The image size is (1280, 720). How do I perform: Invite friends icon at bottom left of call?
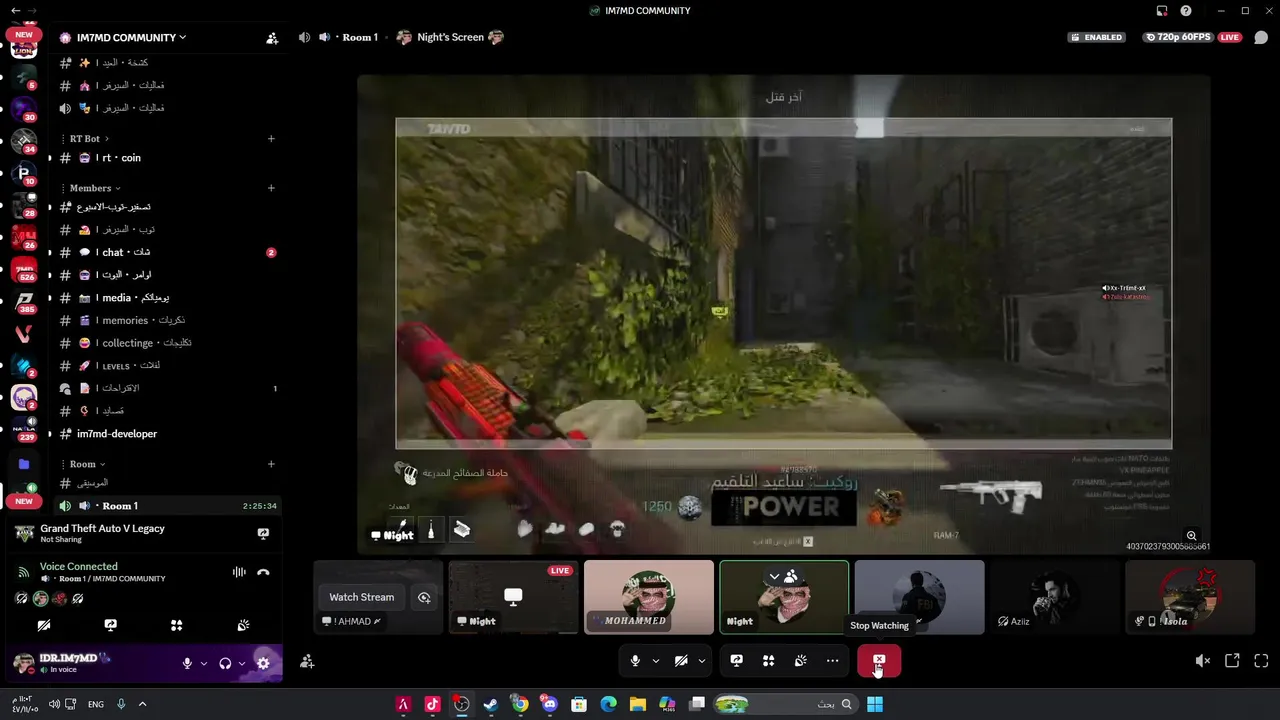(307, 661)
